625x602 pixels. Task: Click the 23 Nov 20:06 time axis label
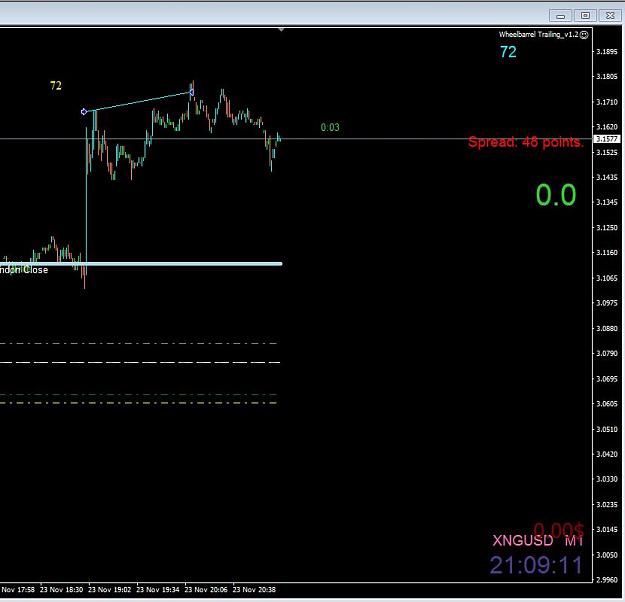coord(206,590)
